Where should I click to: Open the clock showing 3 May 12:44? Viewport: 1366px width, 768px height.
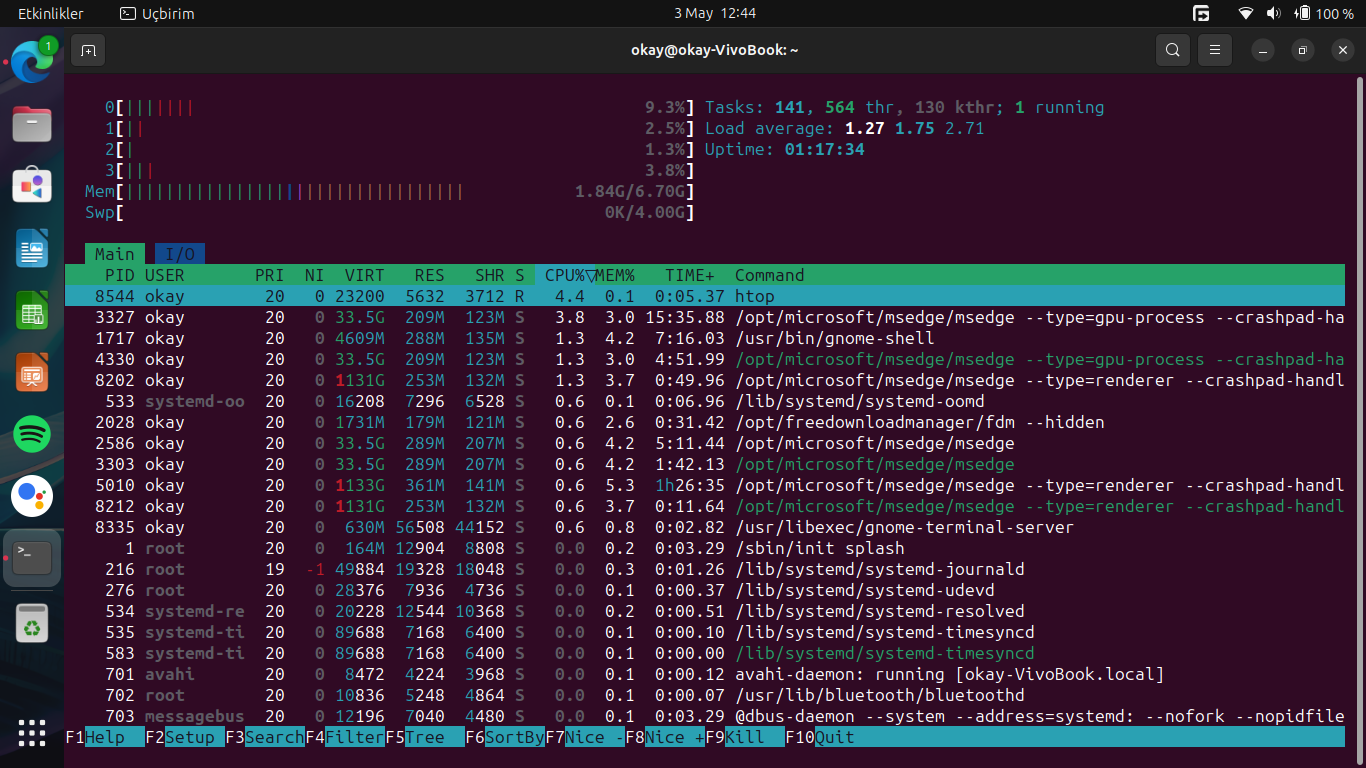(x=715, y=14)
